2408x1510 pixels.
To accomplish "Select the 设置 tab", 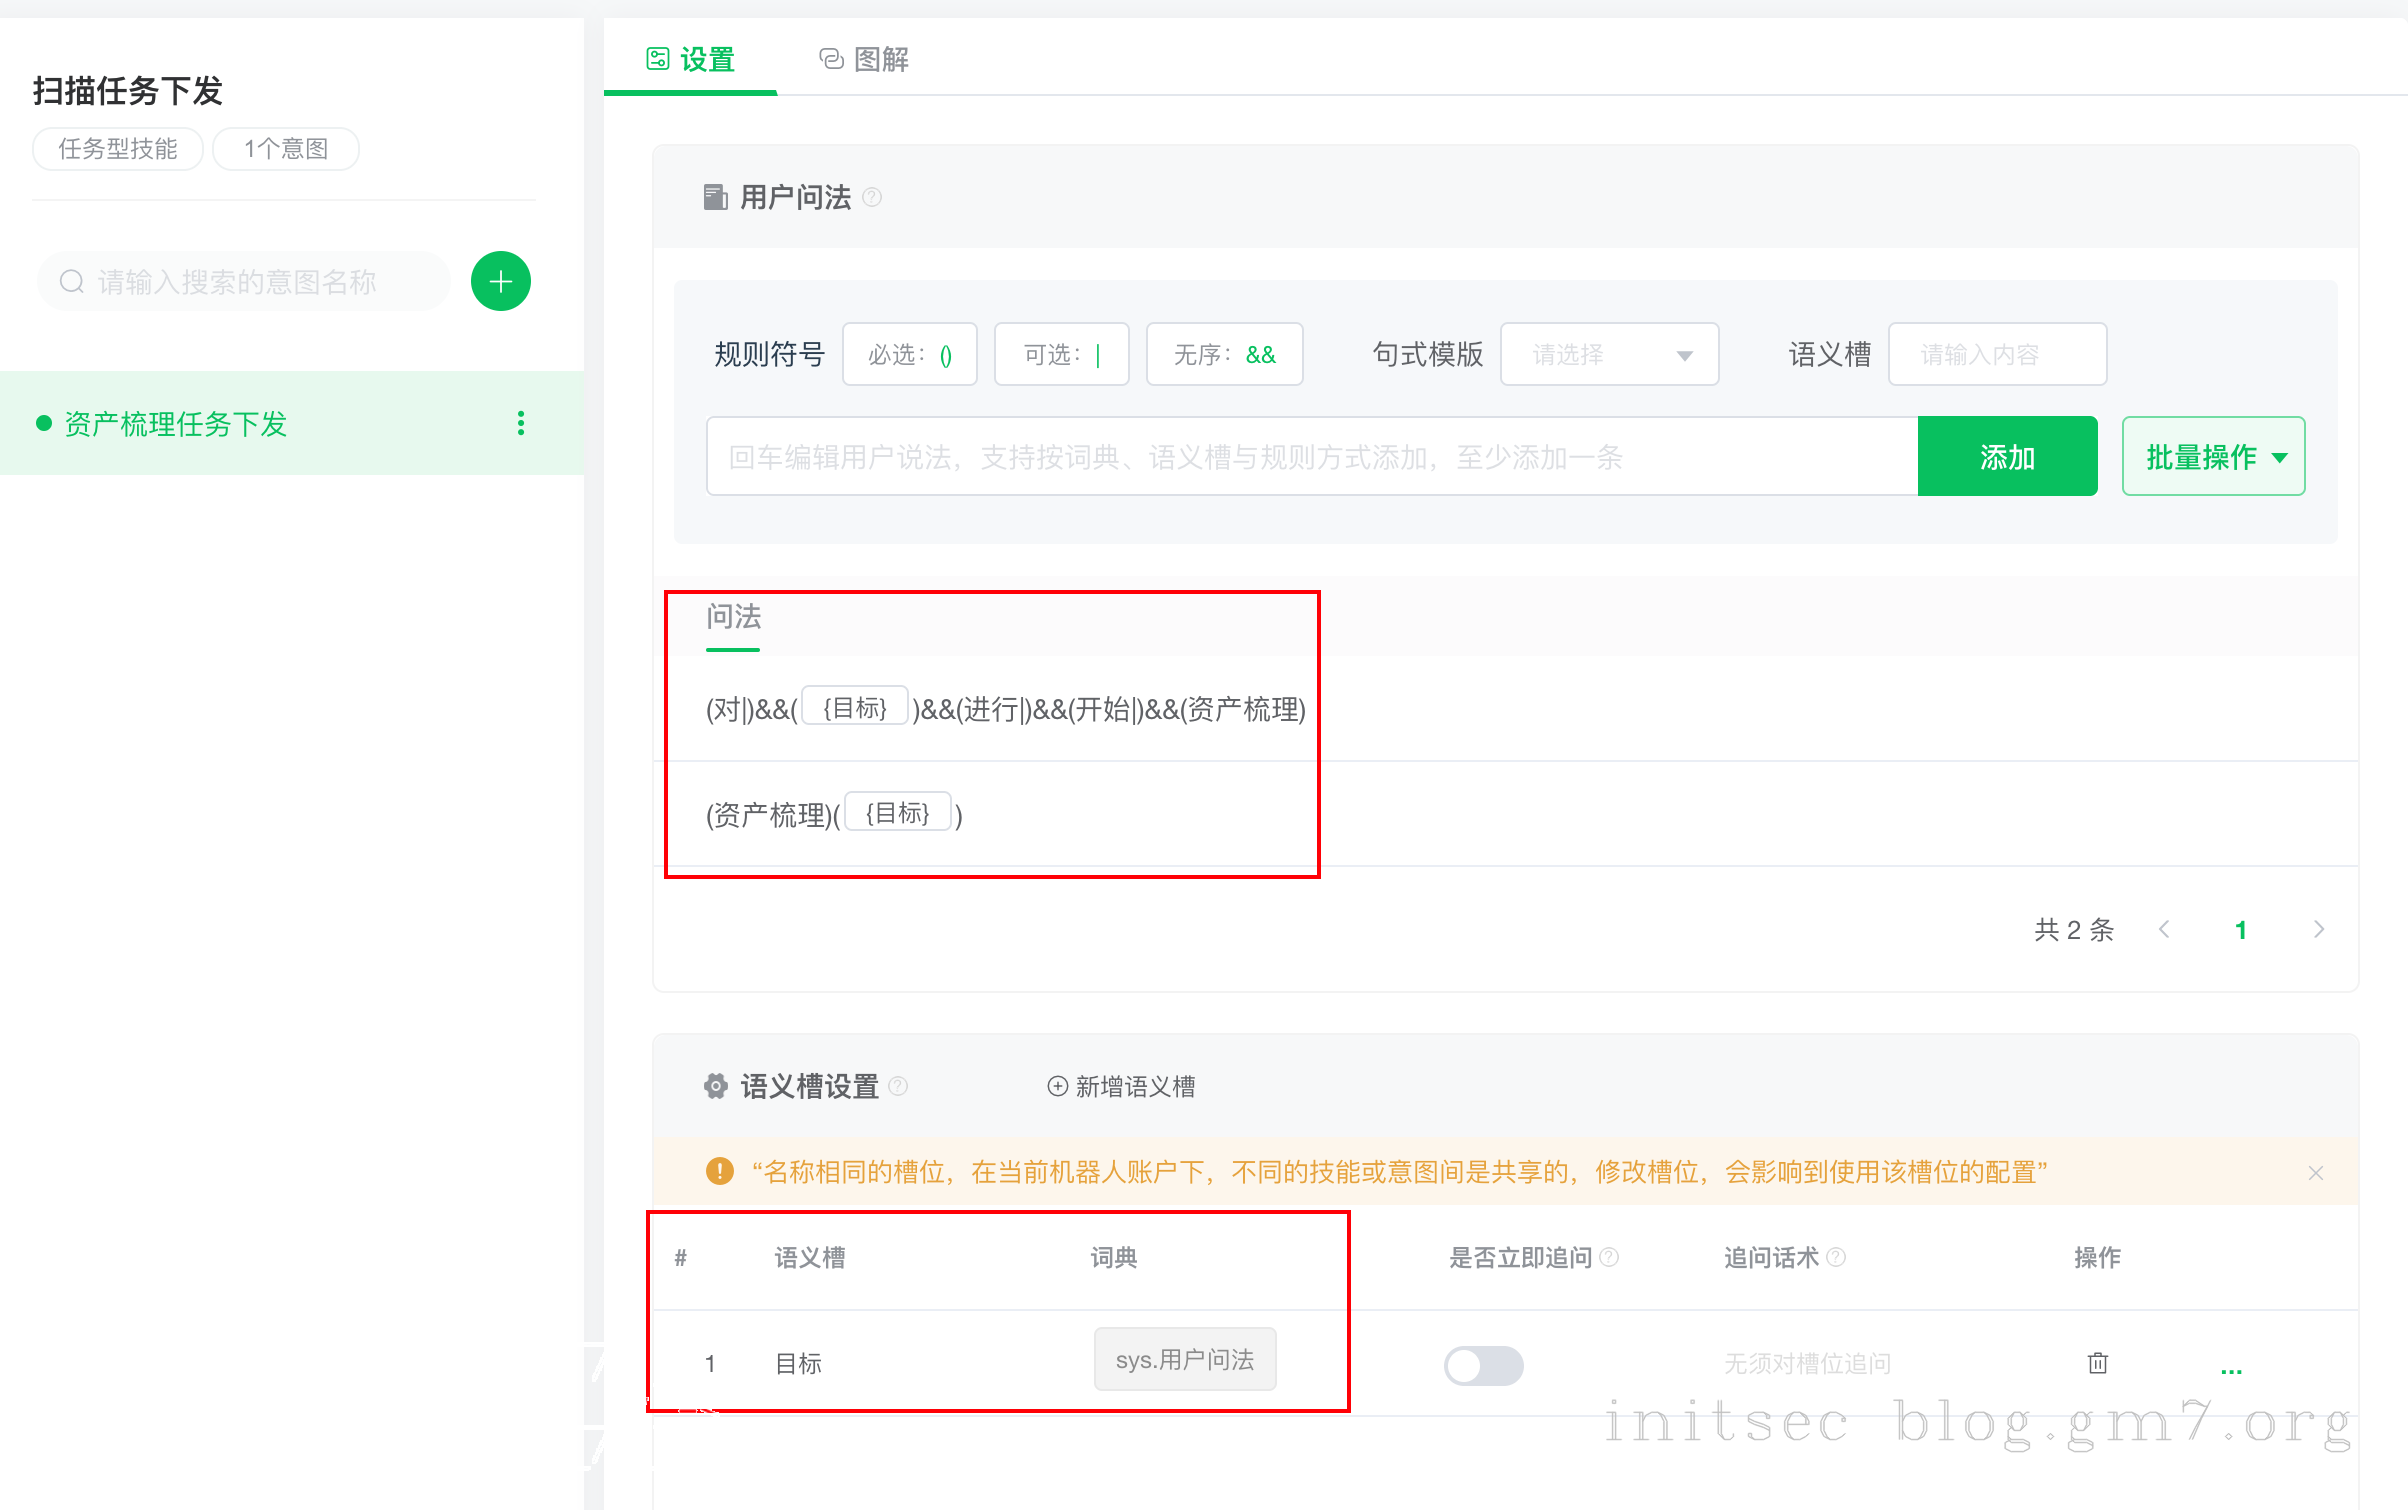I will tap(690, 60).
